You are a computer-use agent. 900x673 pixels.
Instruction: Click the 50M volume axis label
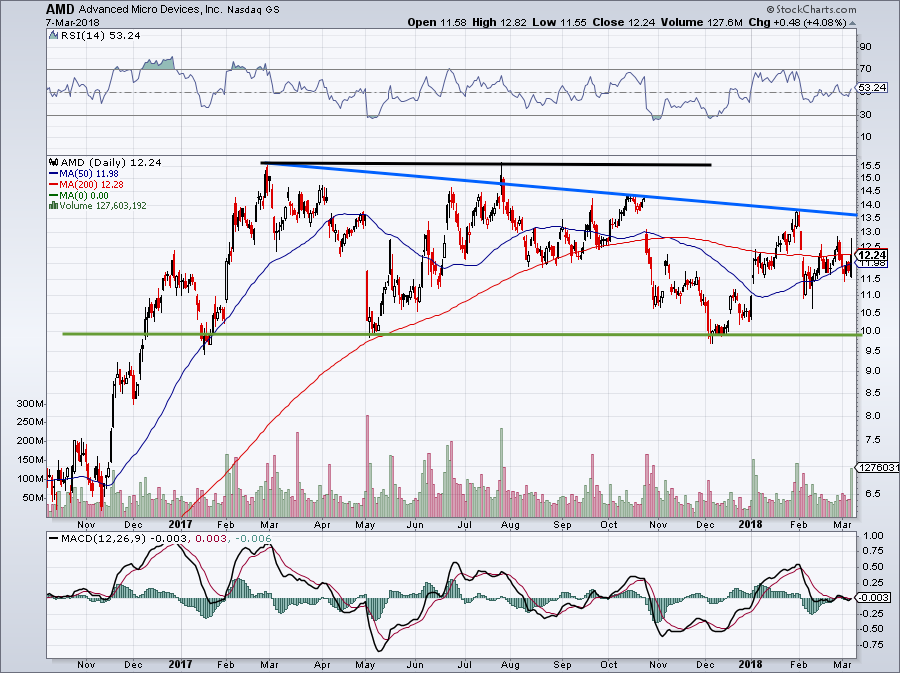(x=33, y=498)
